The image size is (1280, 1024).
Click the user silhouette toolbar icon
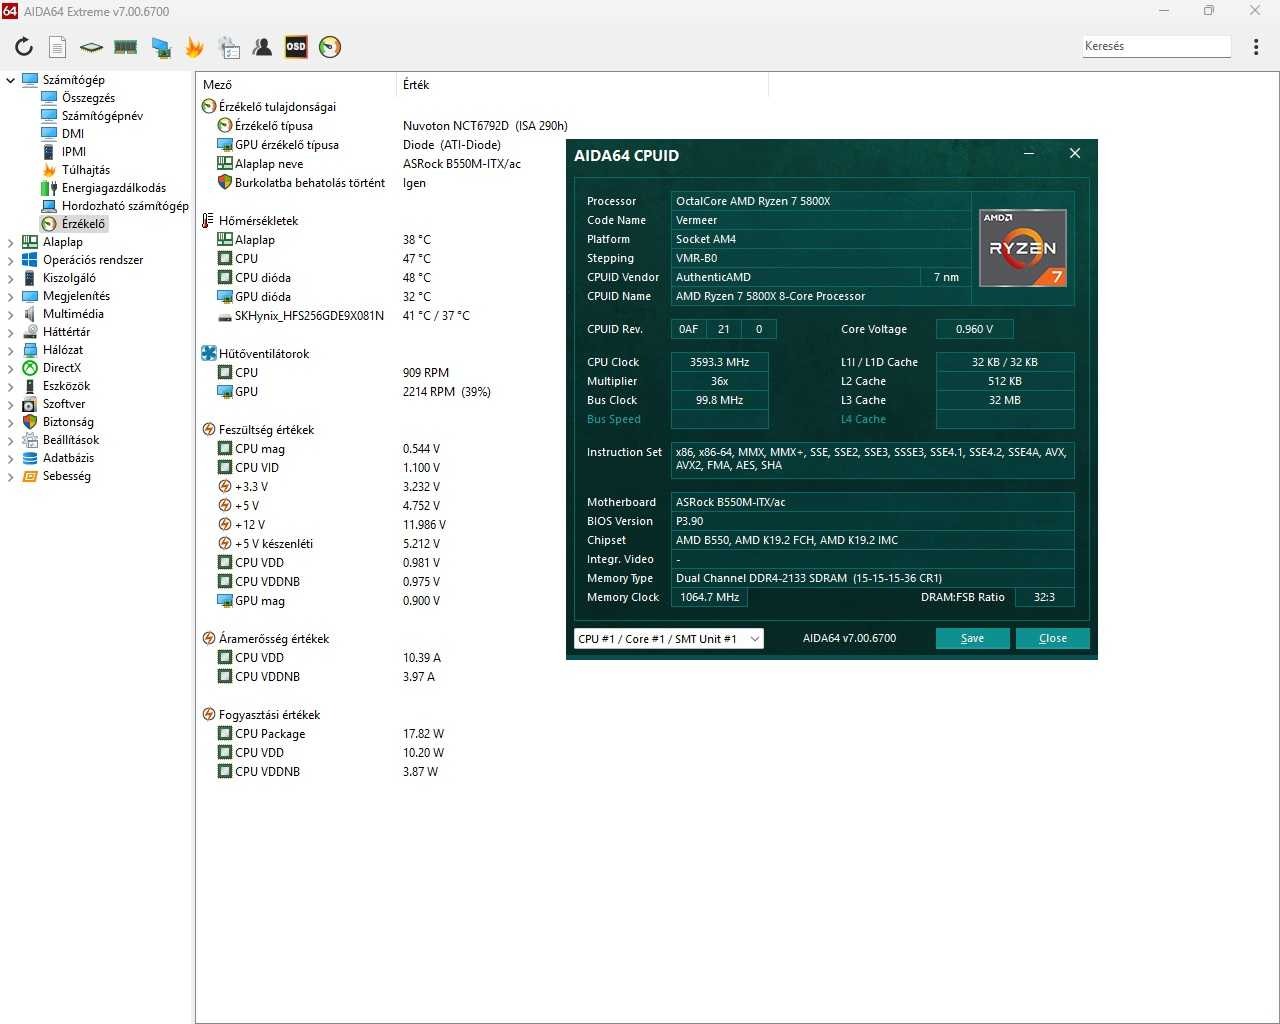click(262, 46)
